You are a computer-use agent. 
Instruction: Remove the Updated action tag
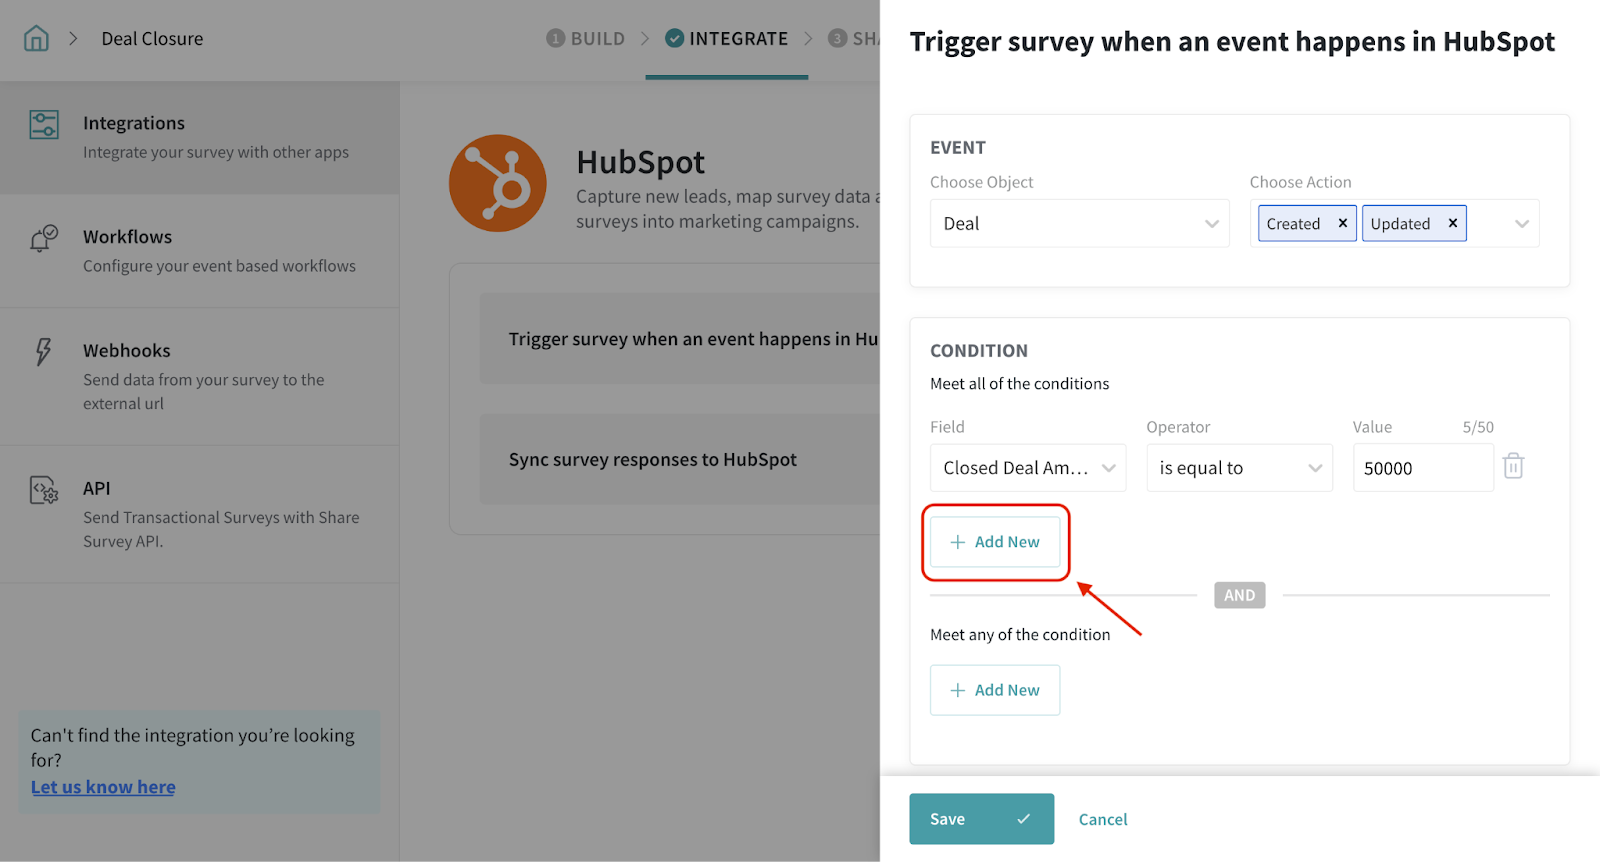[x=1452, y=223]
